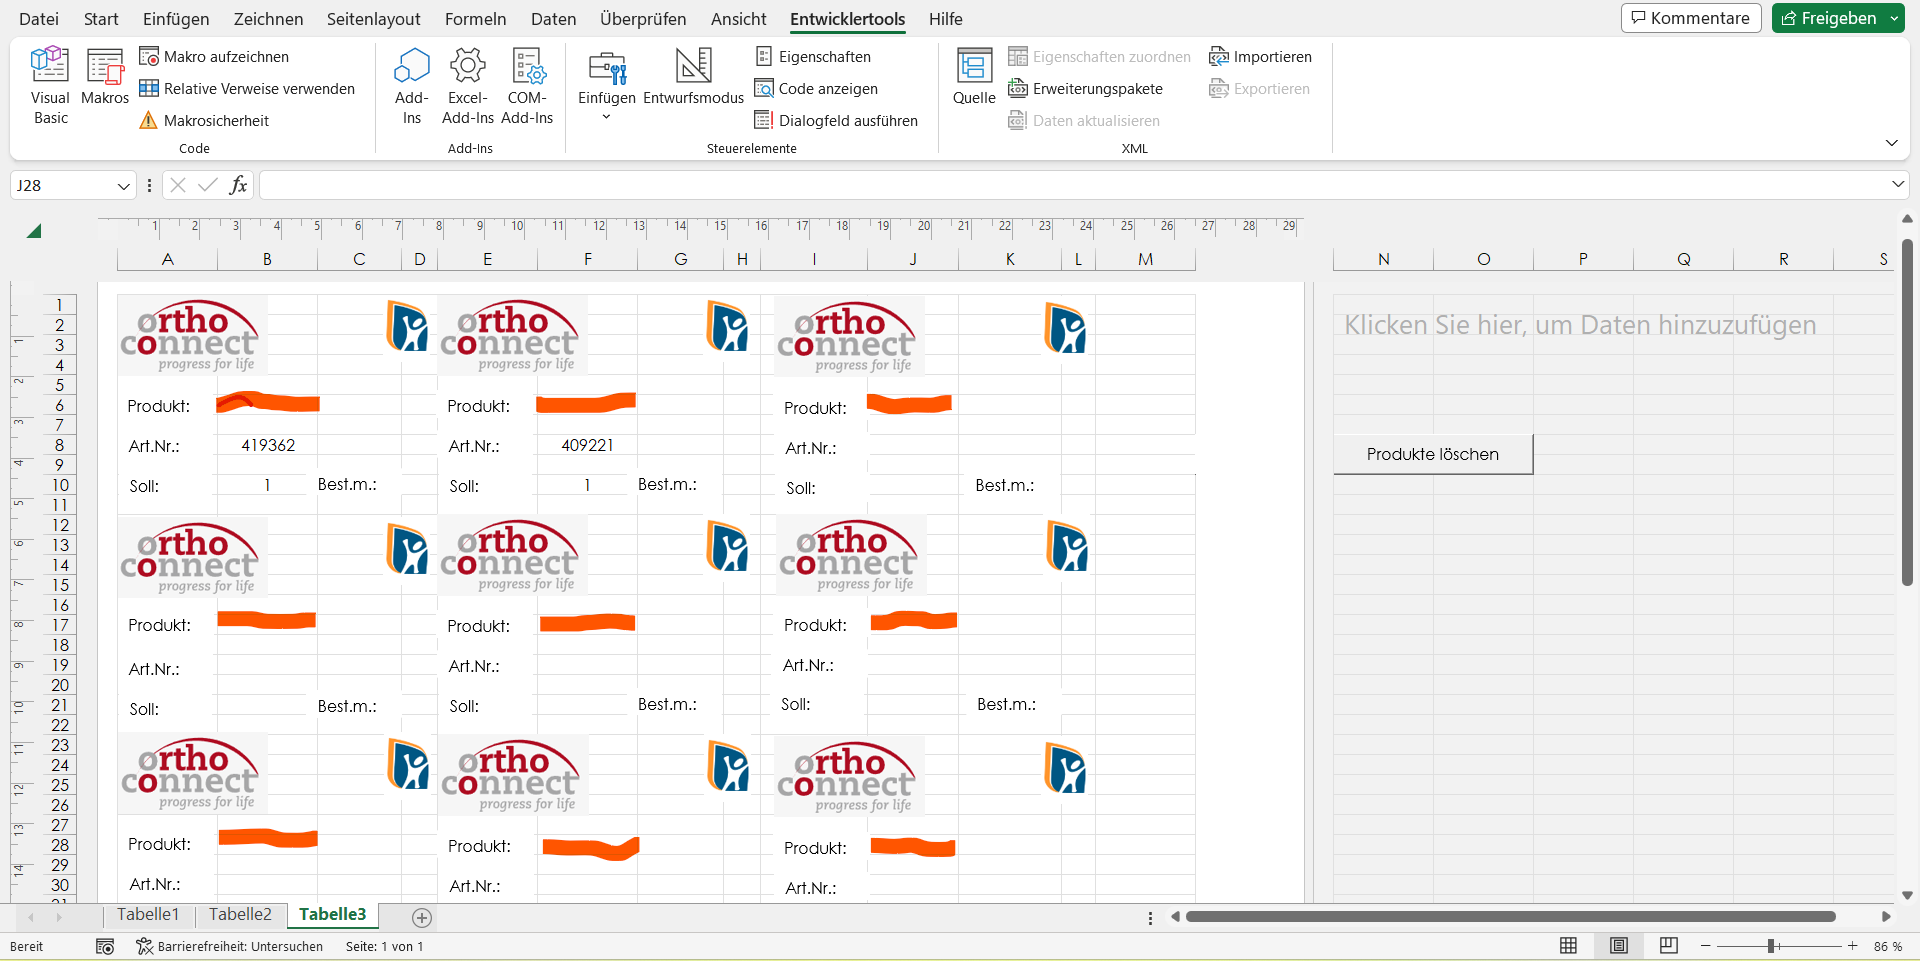1920x961 pixels.
Task: Collapse the ribbon with the chevron
Action: [x=1891, y=143]
